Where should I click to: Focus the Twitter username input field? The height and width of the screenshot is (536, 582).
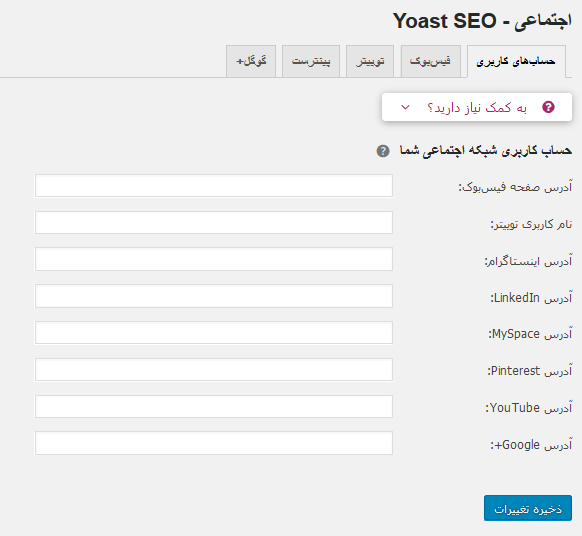tap(214, 222)
